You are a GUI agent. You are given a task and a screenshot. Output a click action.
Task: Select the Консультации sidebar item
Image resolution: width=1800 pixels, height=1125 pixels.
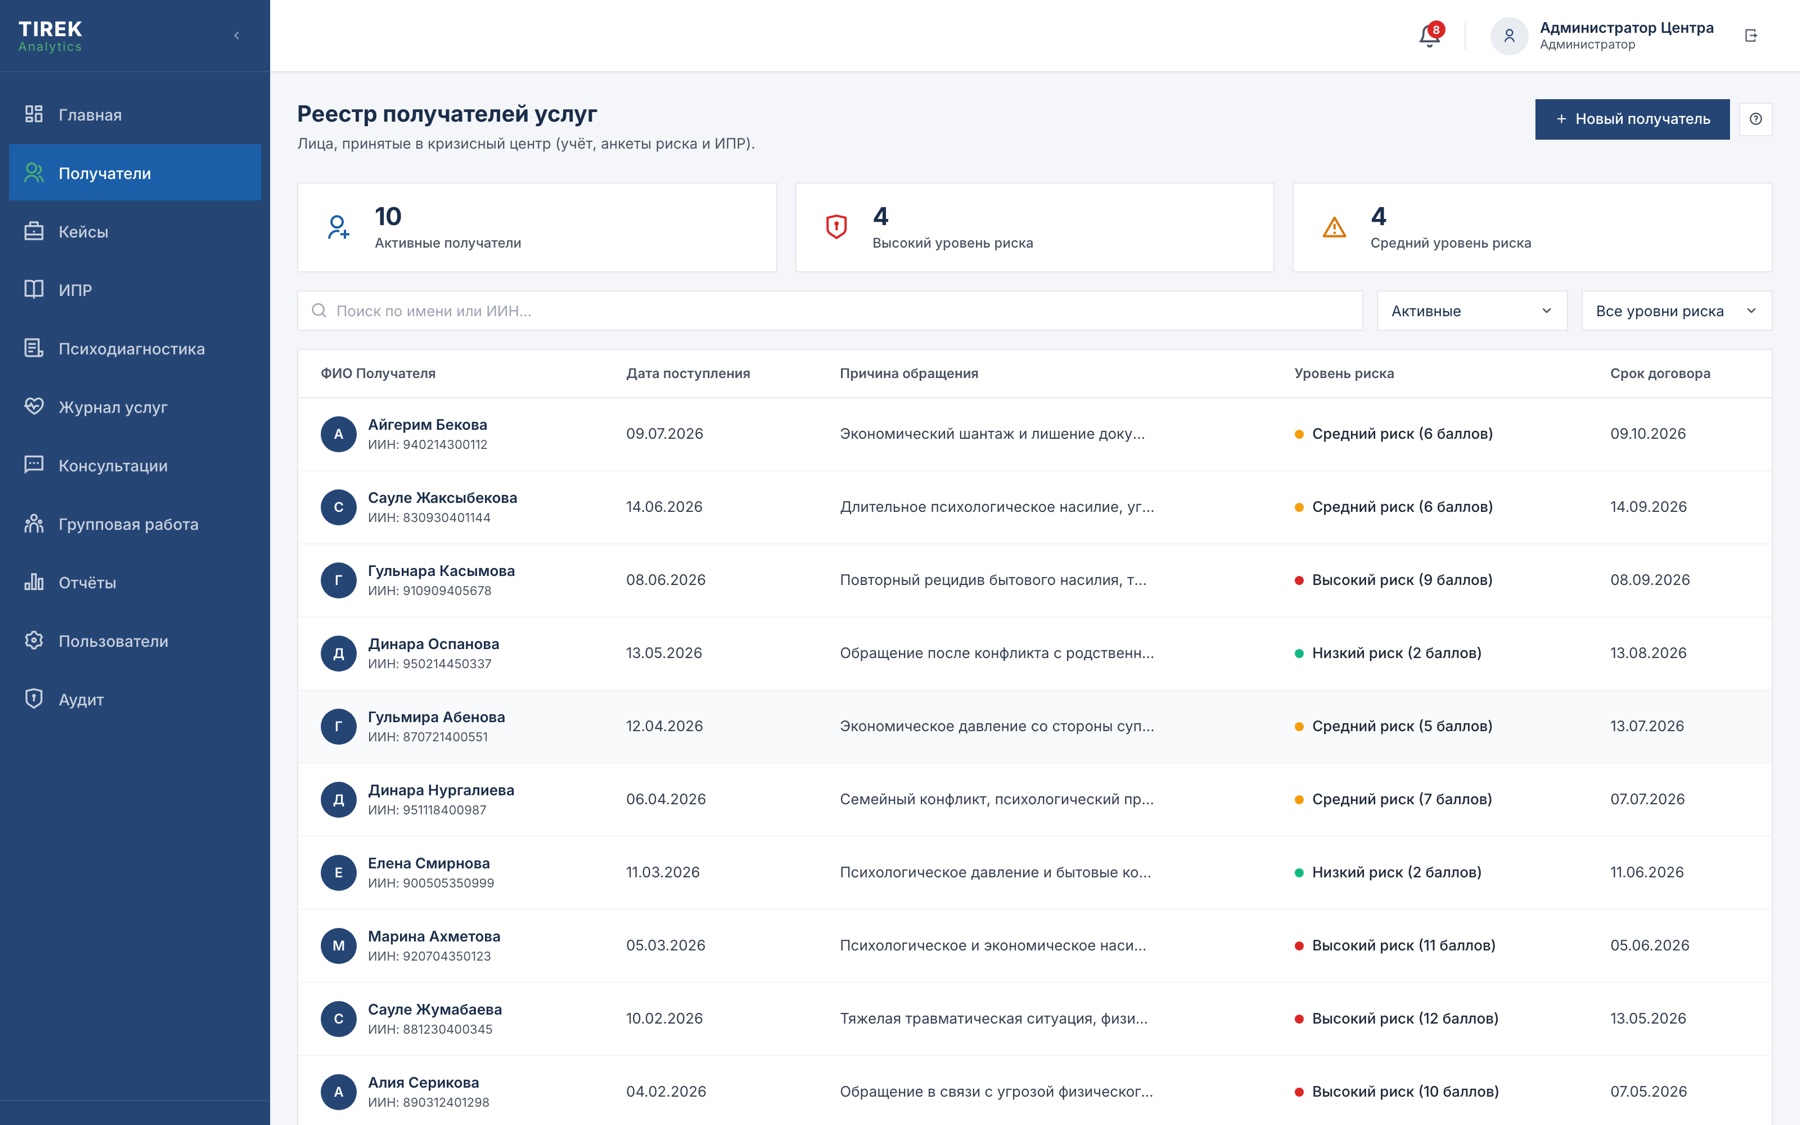135,466
